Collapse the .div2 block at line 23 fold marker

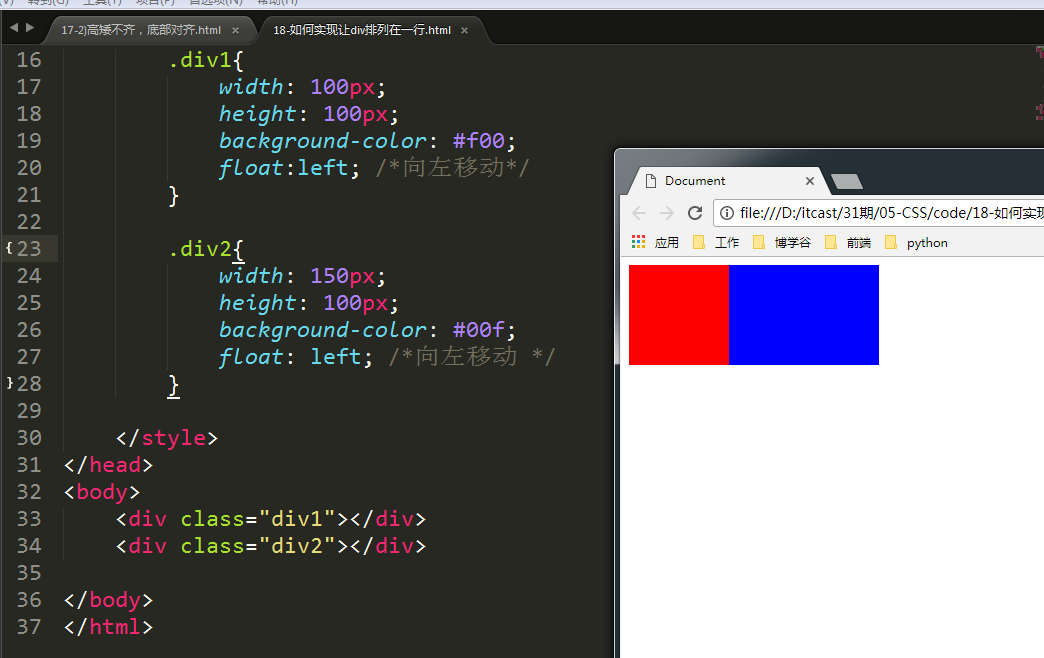pos(9,248)
